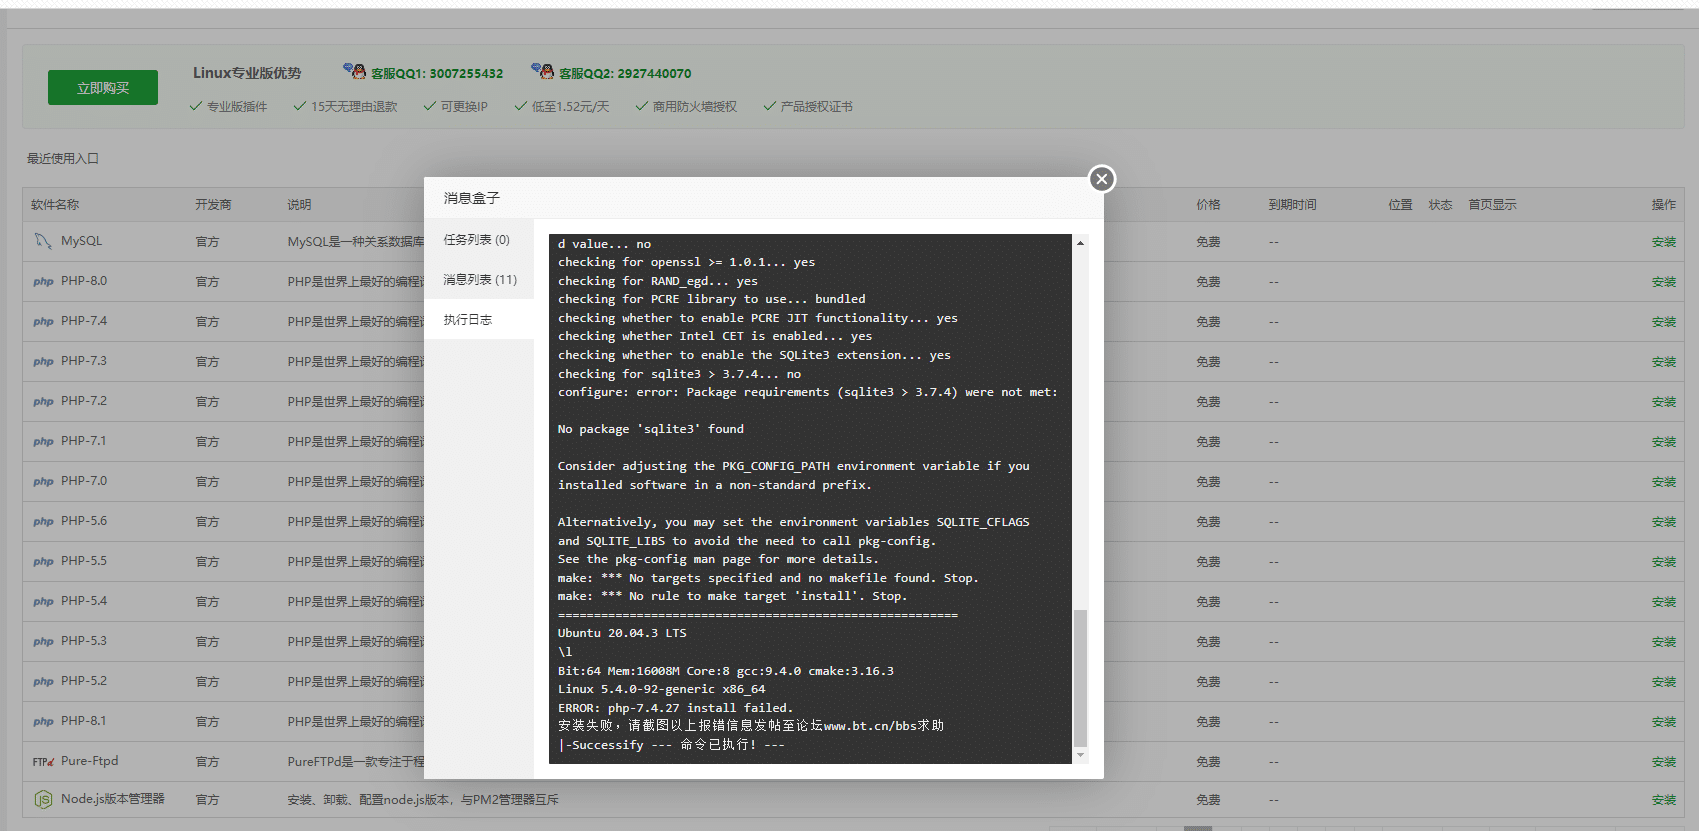The image size is (1699, 831).
Task: Click 安装 for MySQL
Action: point(1664,242)
